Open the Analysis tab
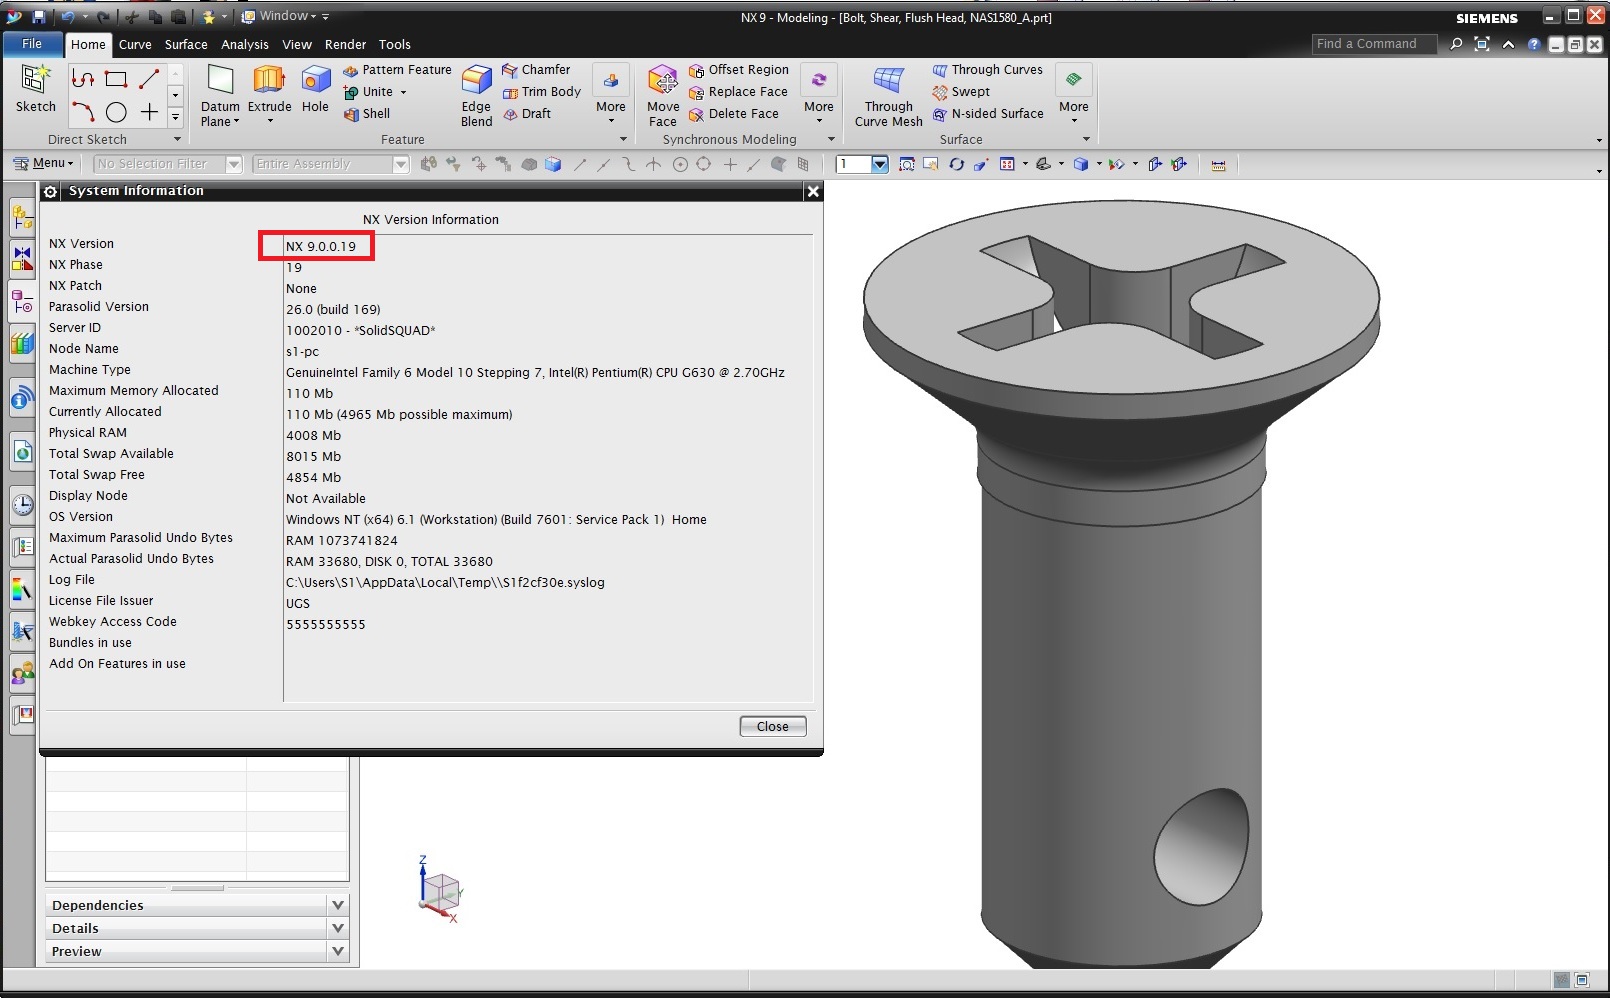1610x998 pixels. click(x=245, y=45)
